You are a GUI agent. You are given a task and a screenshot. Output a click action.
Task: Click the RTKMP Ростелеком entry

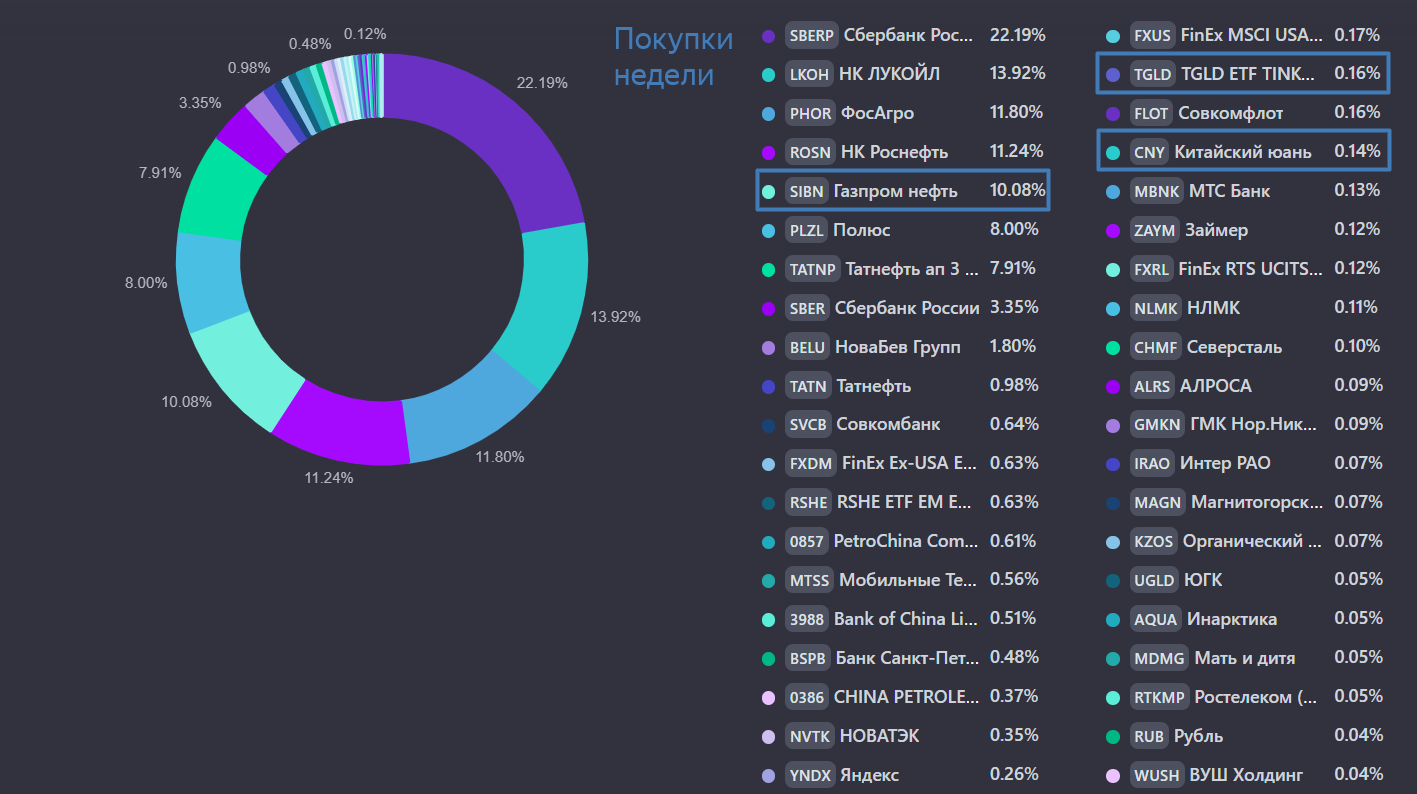click(x=1244, y=698)
